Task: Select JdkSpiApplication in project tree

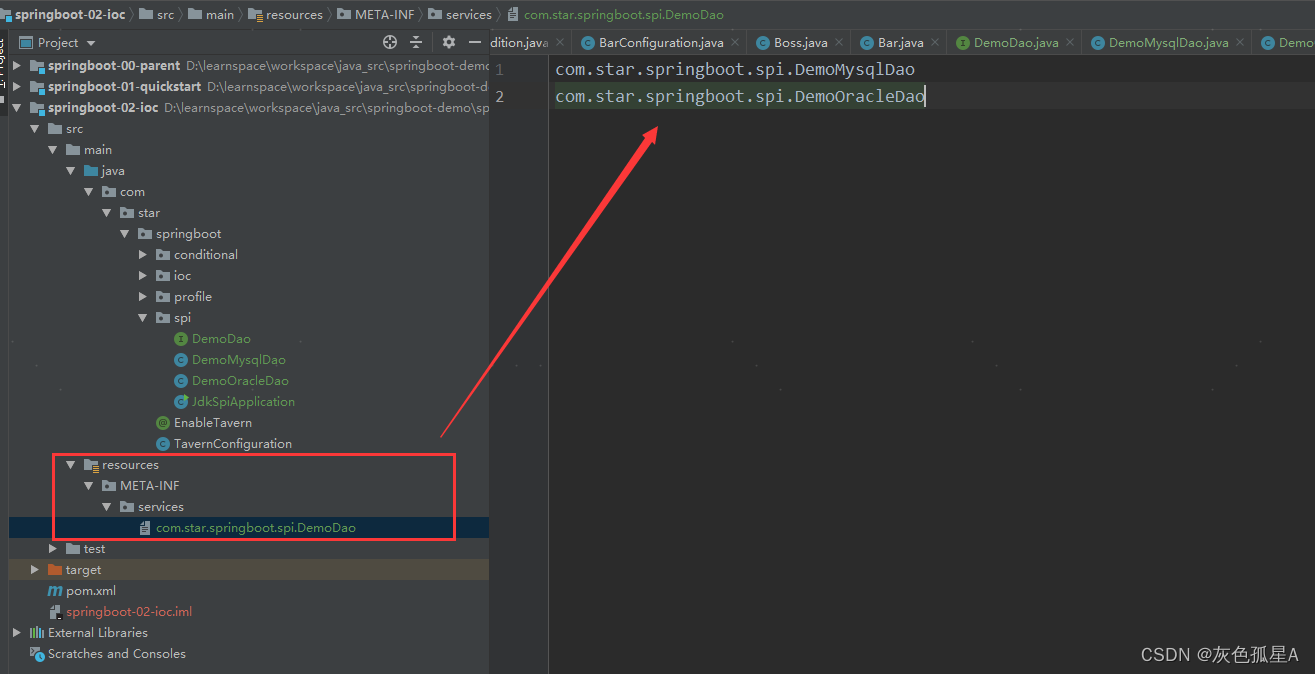Action: (243, 402)
